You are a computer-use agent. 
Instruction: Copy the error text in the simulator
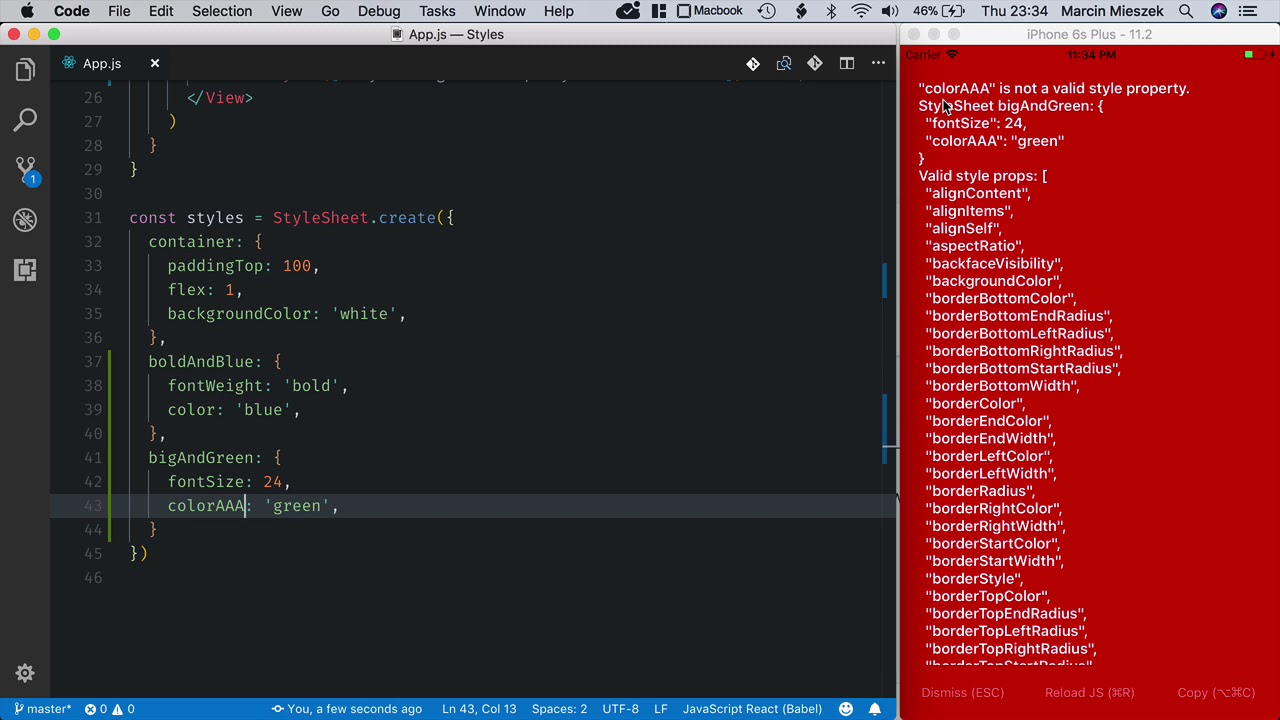pos(1216,692)
